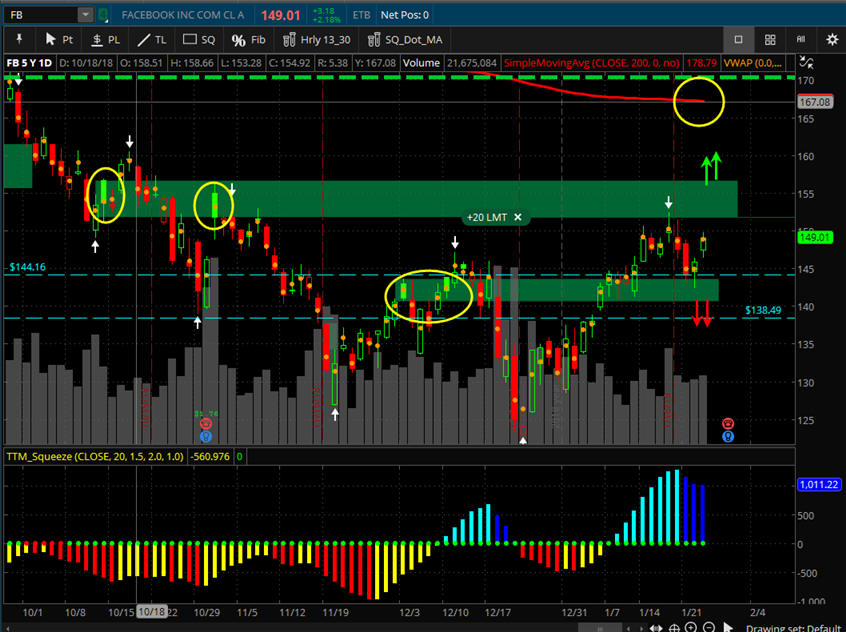
Task: Click the crosshair target icon
Action: (674, 628)
